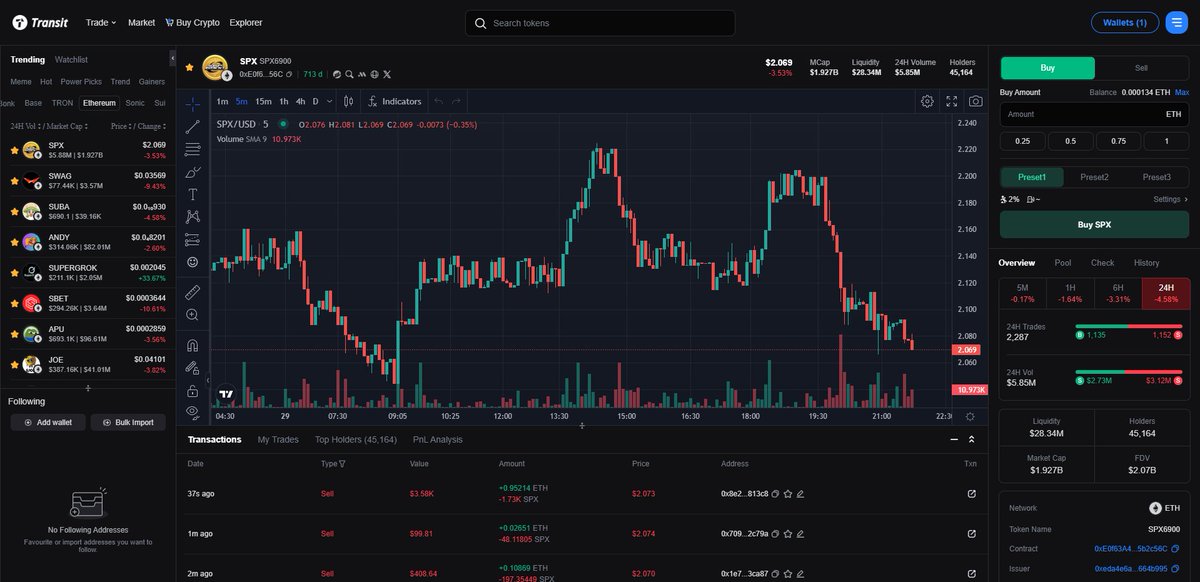Collapse the left trending sidebar

pyautogui.click(x=171, y=60)
